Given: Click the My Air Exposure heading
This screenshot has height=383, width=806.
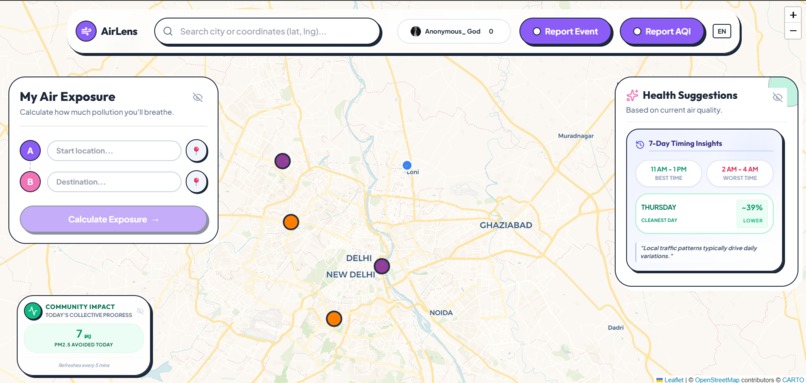Looking at the screenshot, I should click(67, 97).
